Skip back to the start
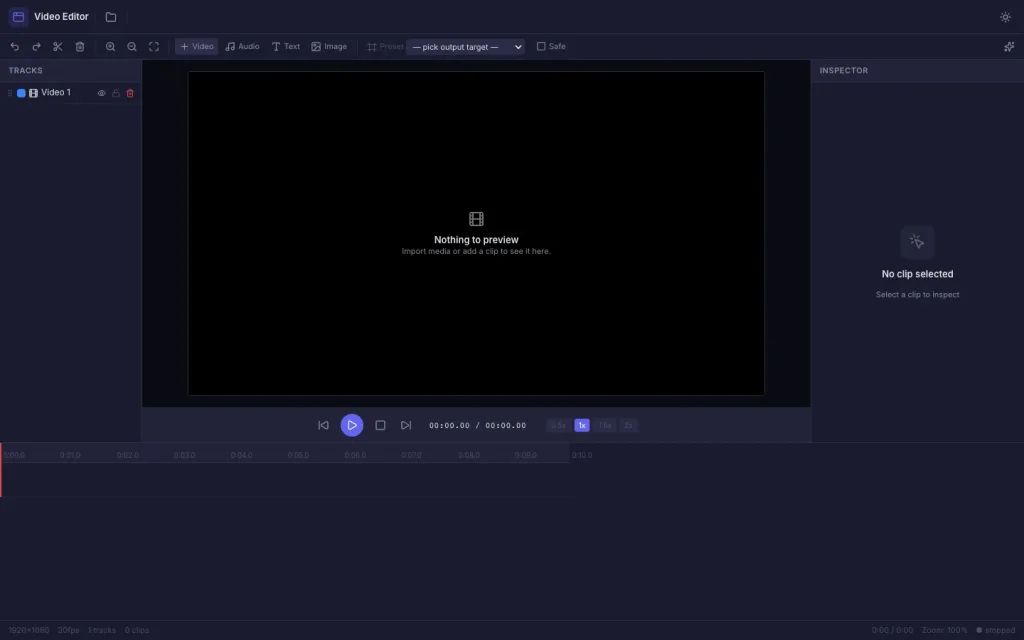1024x640 pixels. [x=323, y=425]
